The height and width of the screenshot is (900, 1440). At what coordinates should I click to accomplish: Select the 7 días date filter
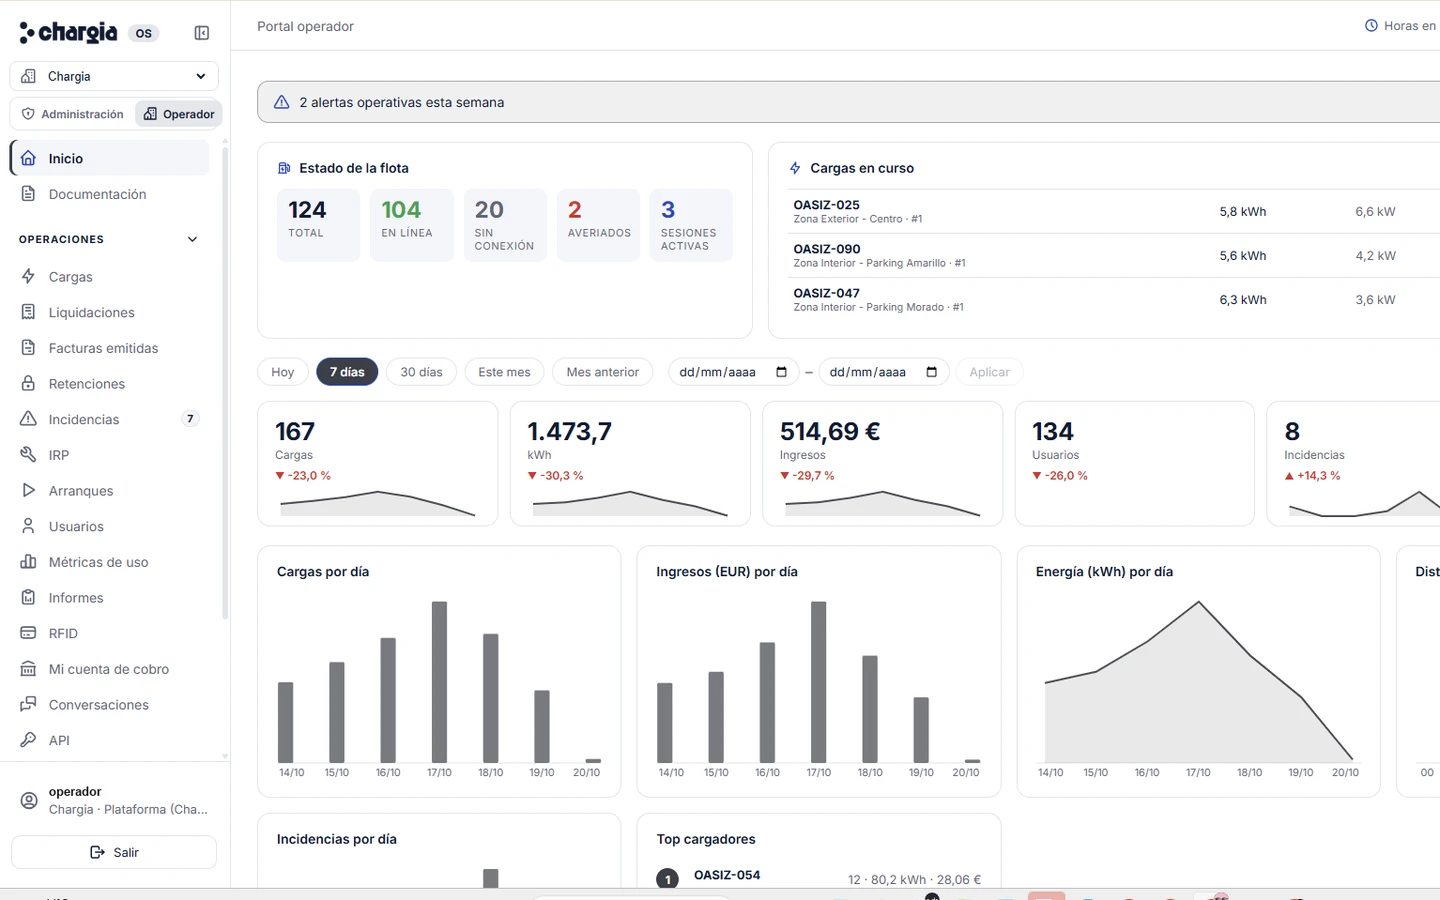pos(347,372)
